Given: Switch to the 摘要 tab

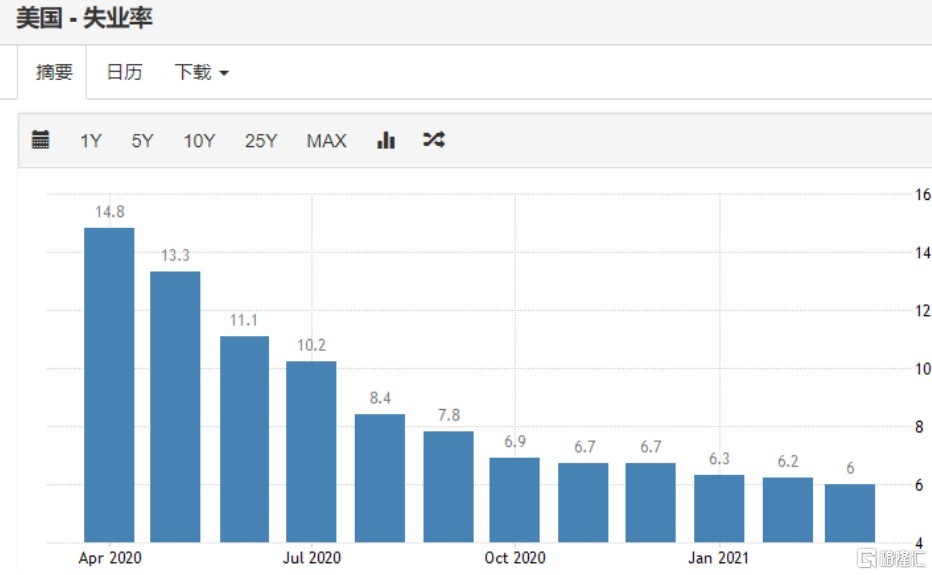Looking at the screenshot, I should pos(54,73).
